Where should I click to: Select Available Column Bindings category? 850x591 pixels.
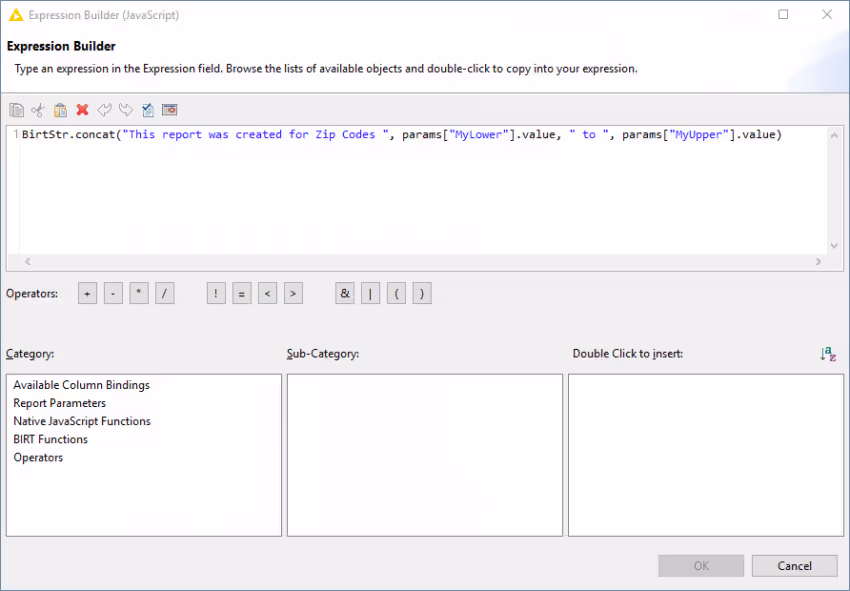(x=81, y=385)
